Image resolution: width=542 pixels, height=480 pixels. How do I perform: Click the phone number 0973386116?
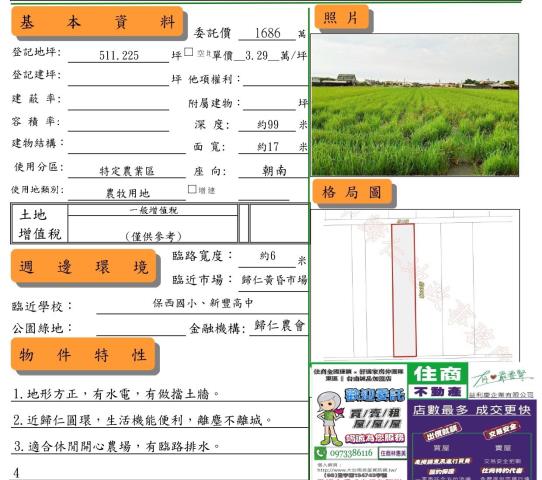point(351,453)
